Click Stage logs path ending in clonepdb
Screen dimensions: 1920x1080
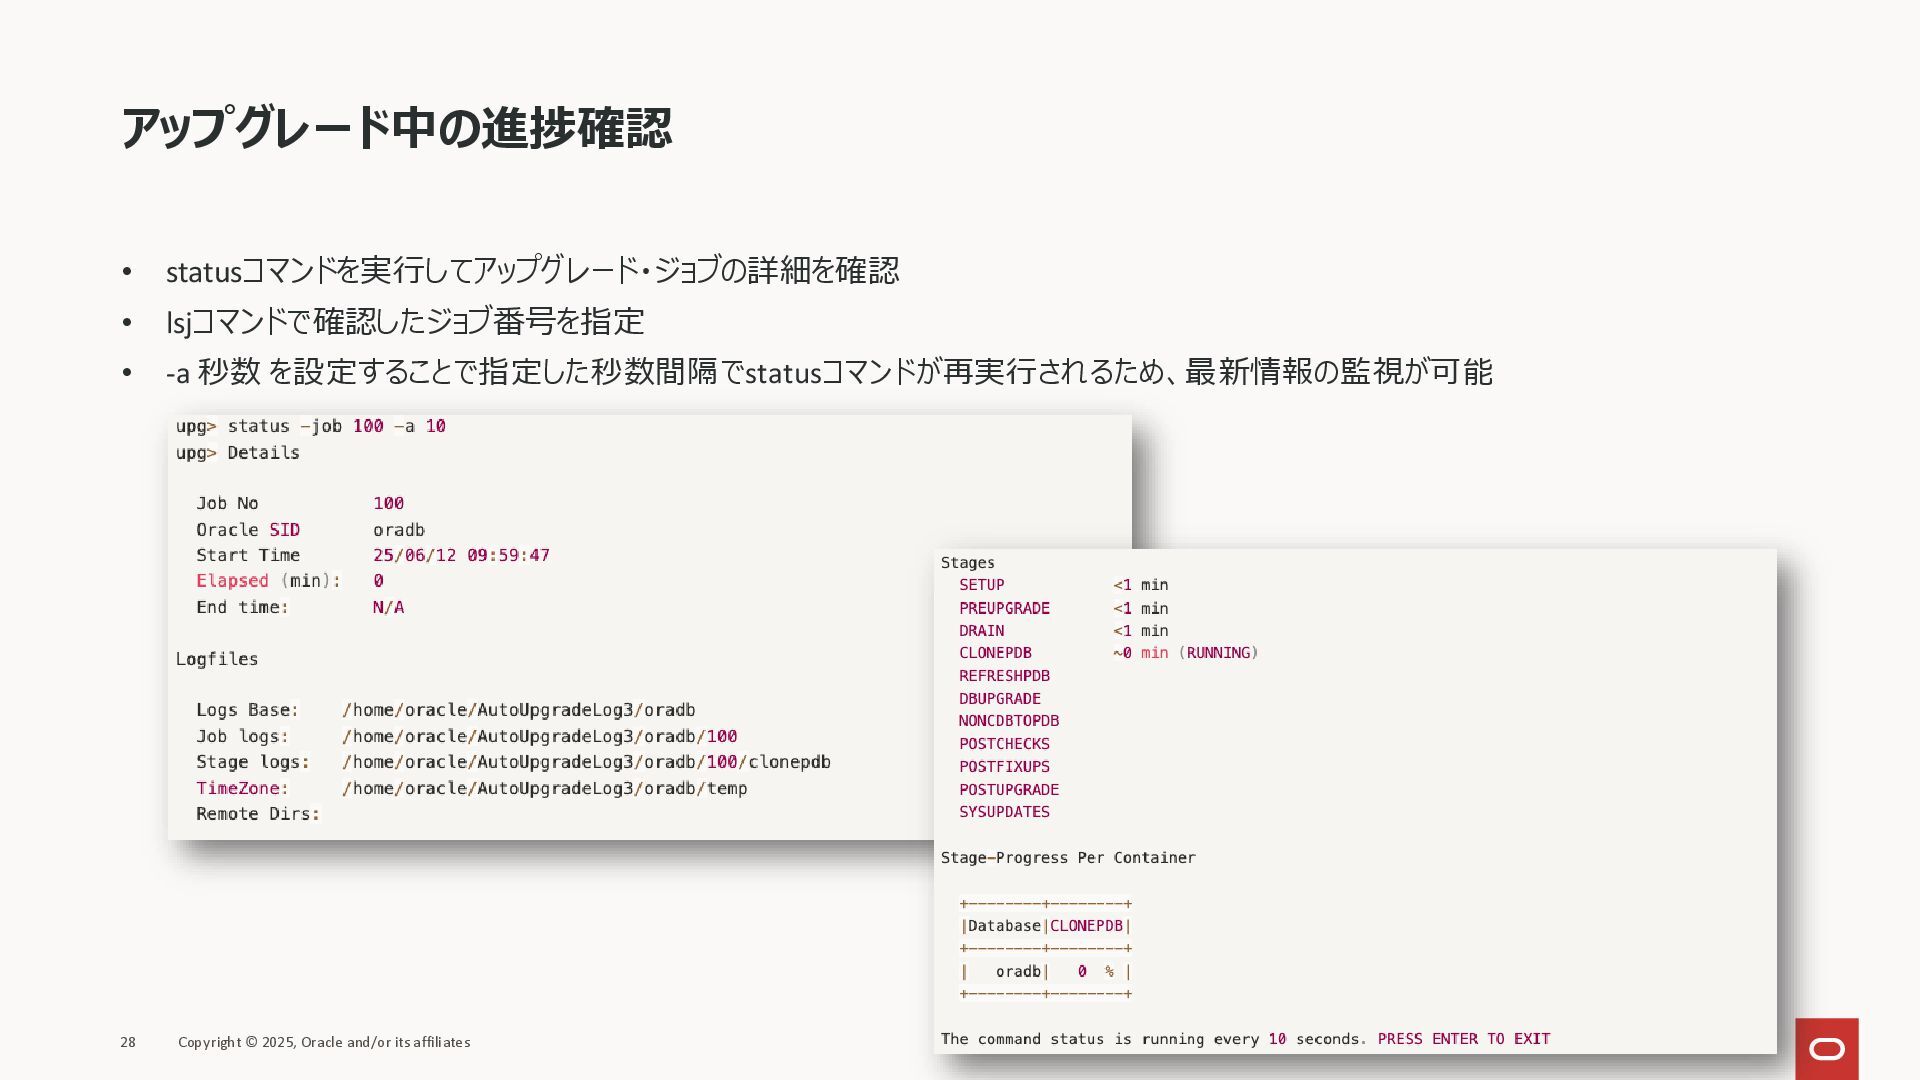[586, 762]
